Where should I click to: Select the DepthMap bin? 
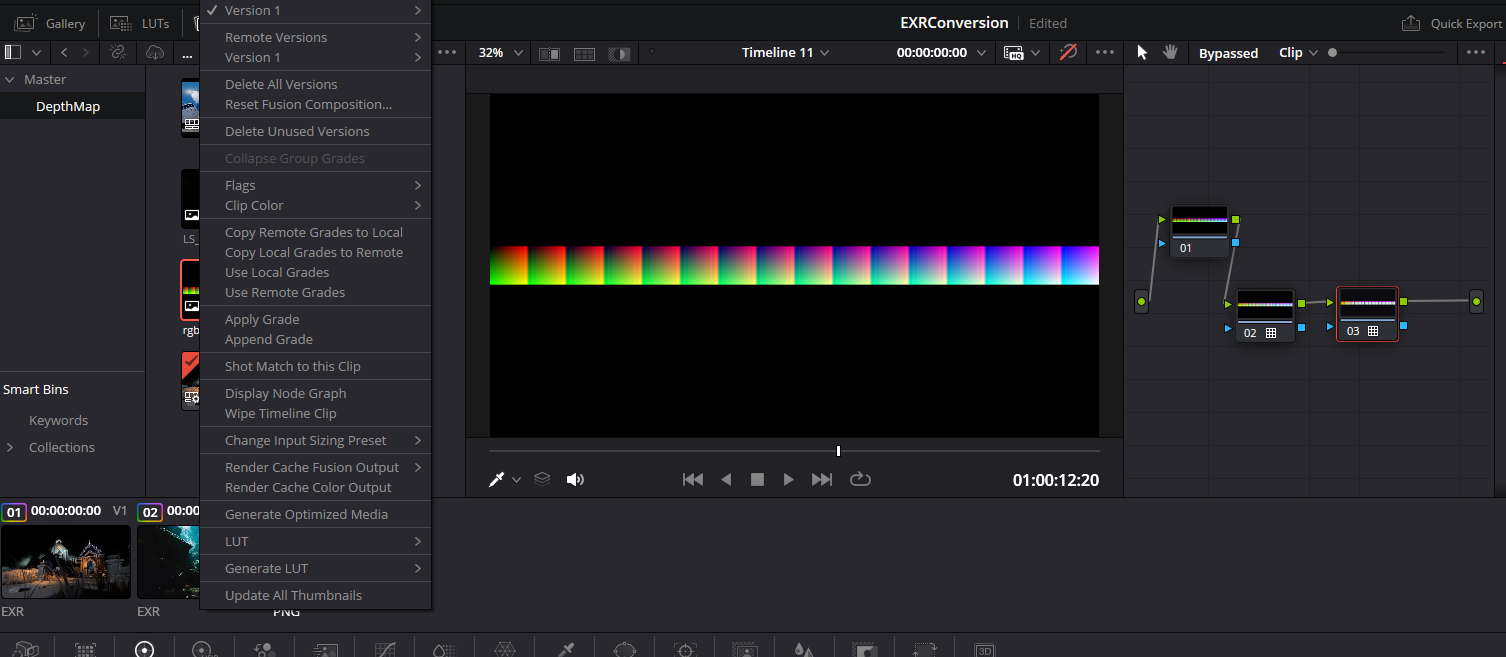pyautogui.click(x=68, y=106)
